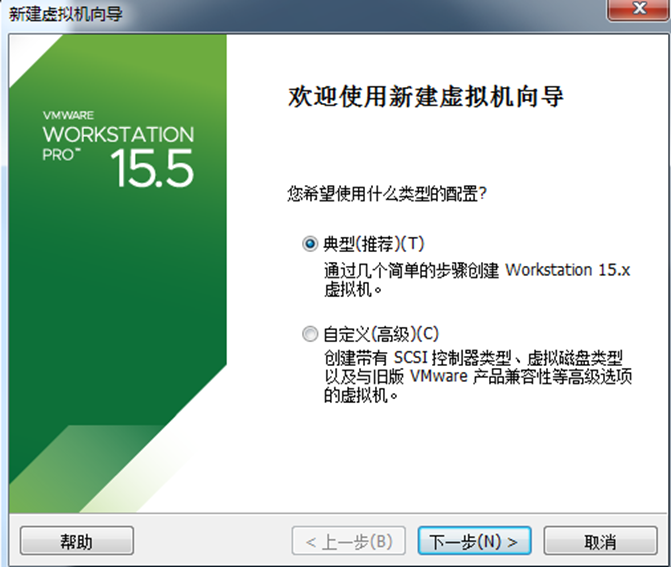Click the VMware Workstation Pro 15.5 logo
Viewport: 671px width, 567px height.
(x=118, y=149)
